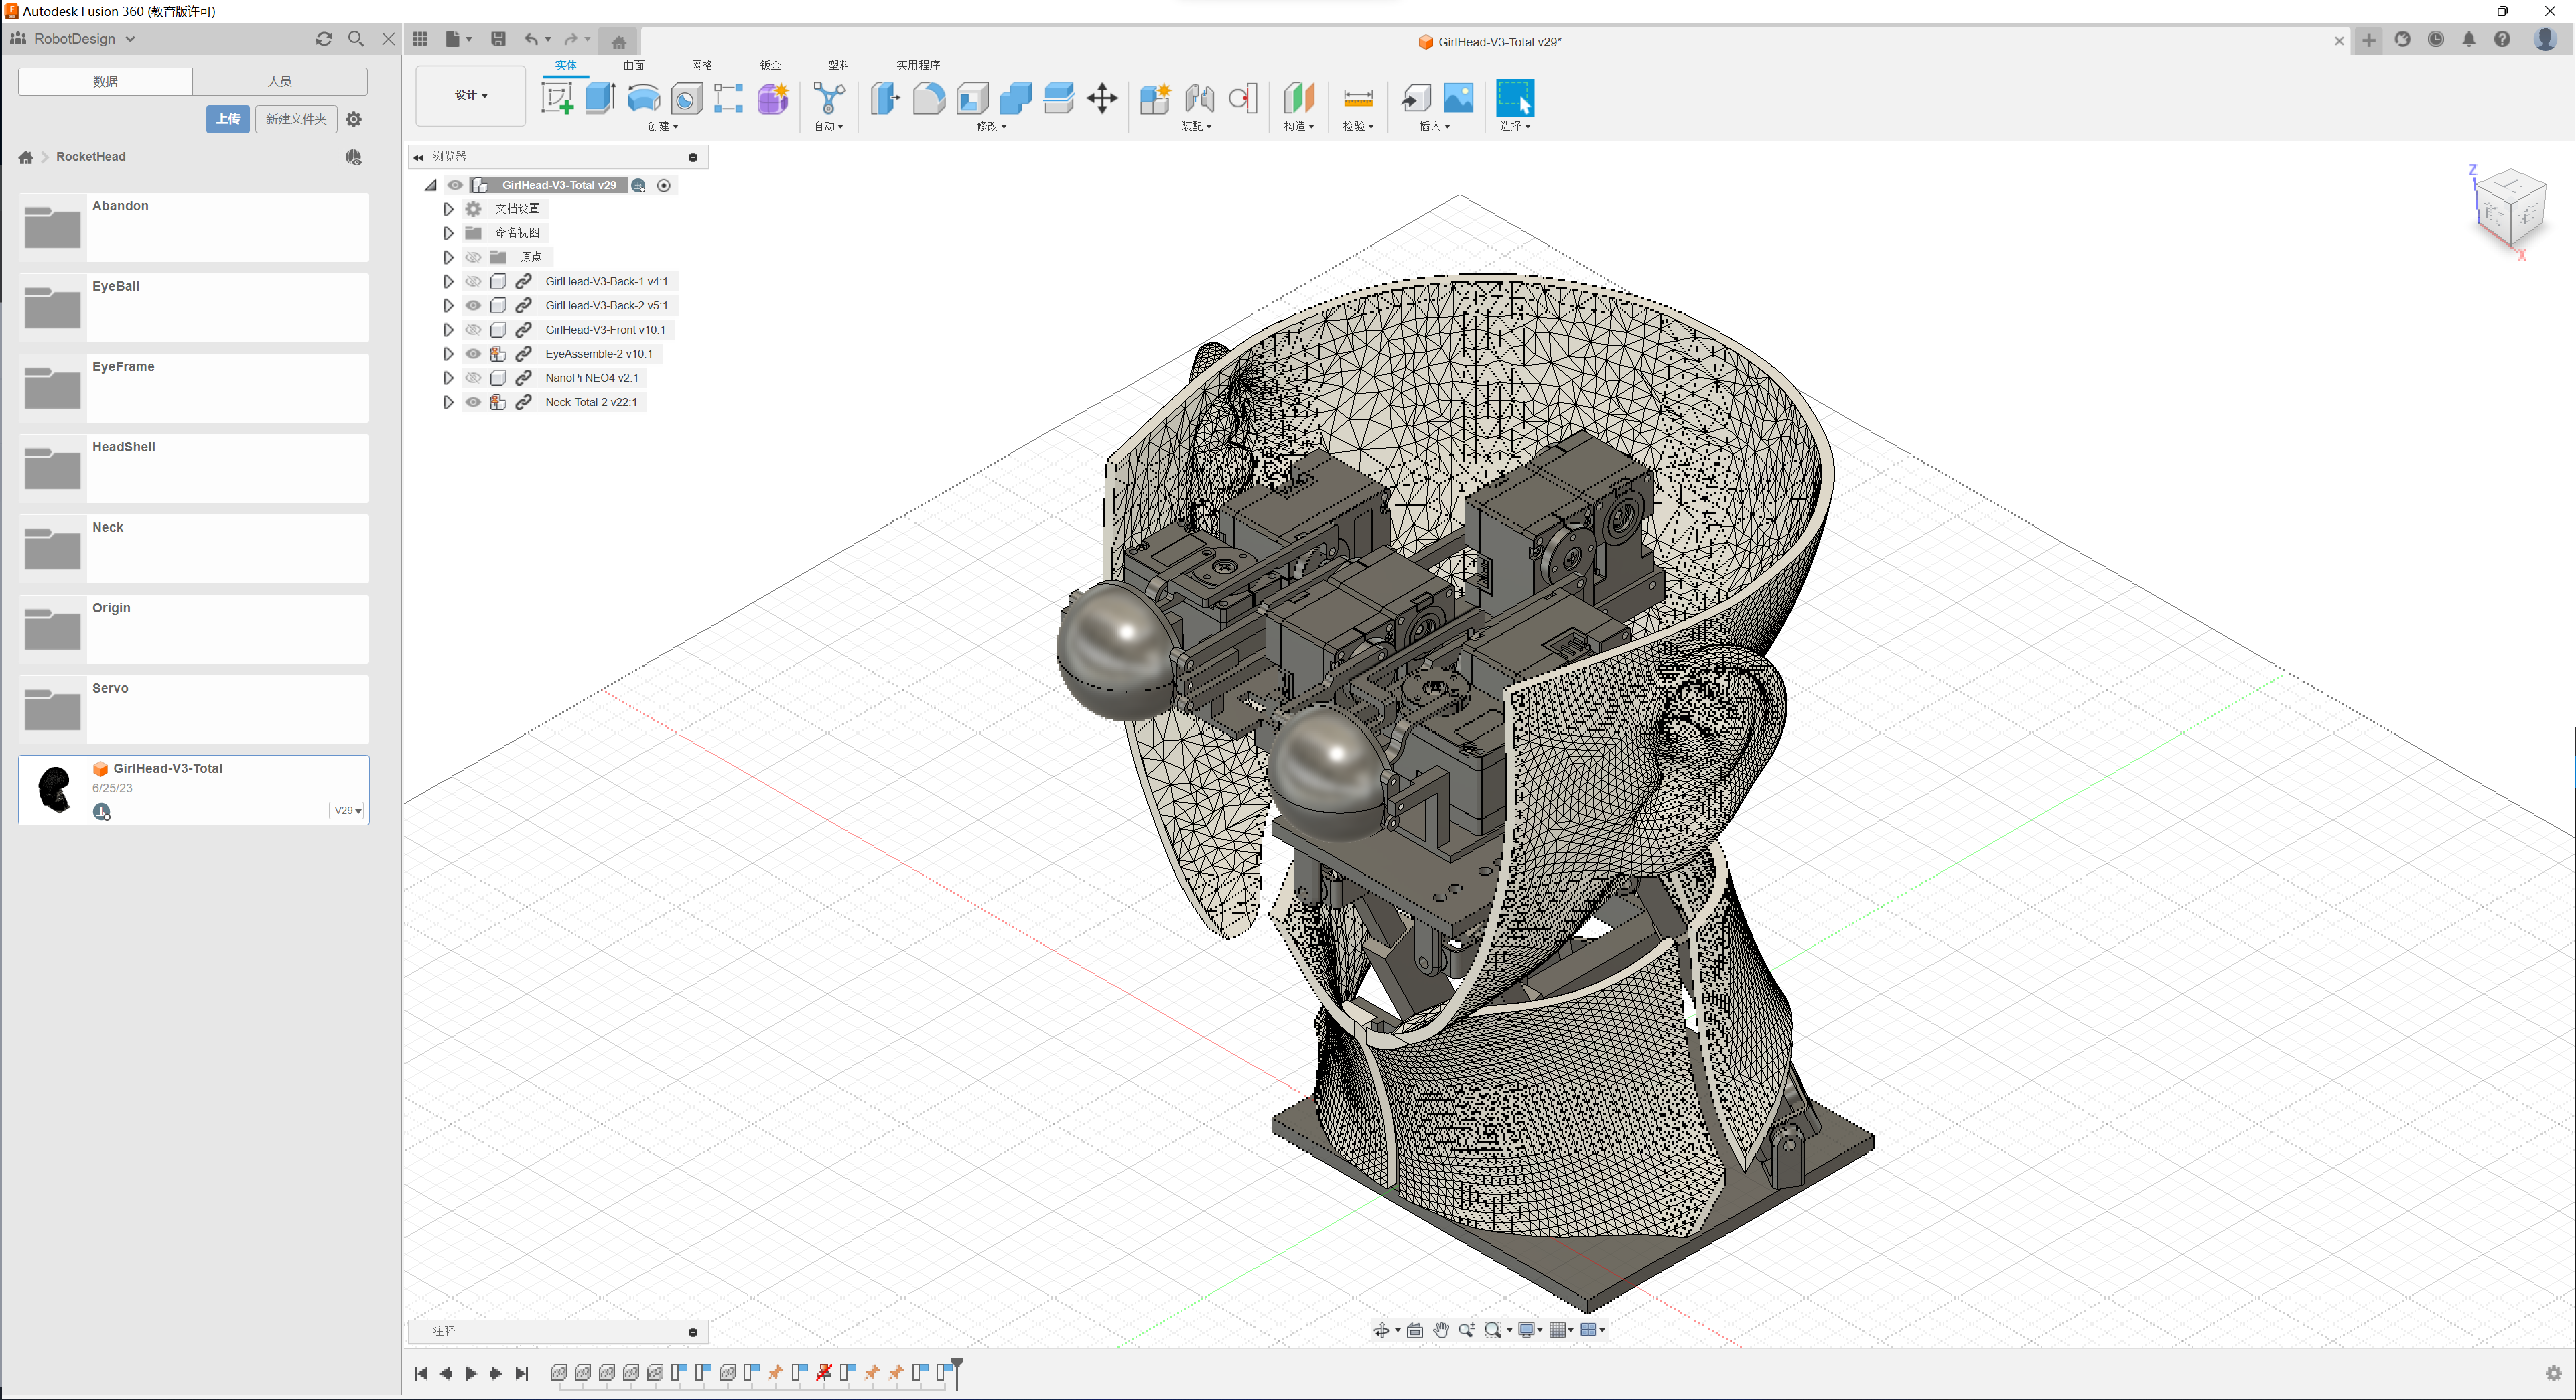Select the Offset Face tool
Screen dimensions: 2576x1400
click(x=1058, y=98)
